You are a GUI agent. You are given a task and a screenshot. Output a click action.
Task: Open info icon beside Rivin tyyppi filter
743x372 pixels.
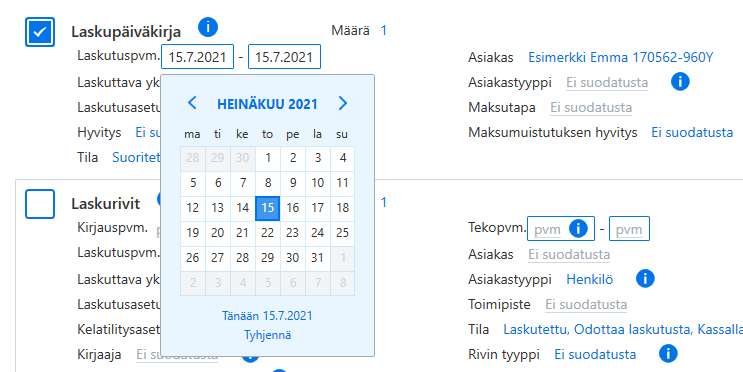point(668,353)
